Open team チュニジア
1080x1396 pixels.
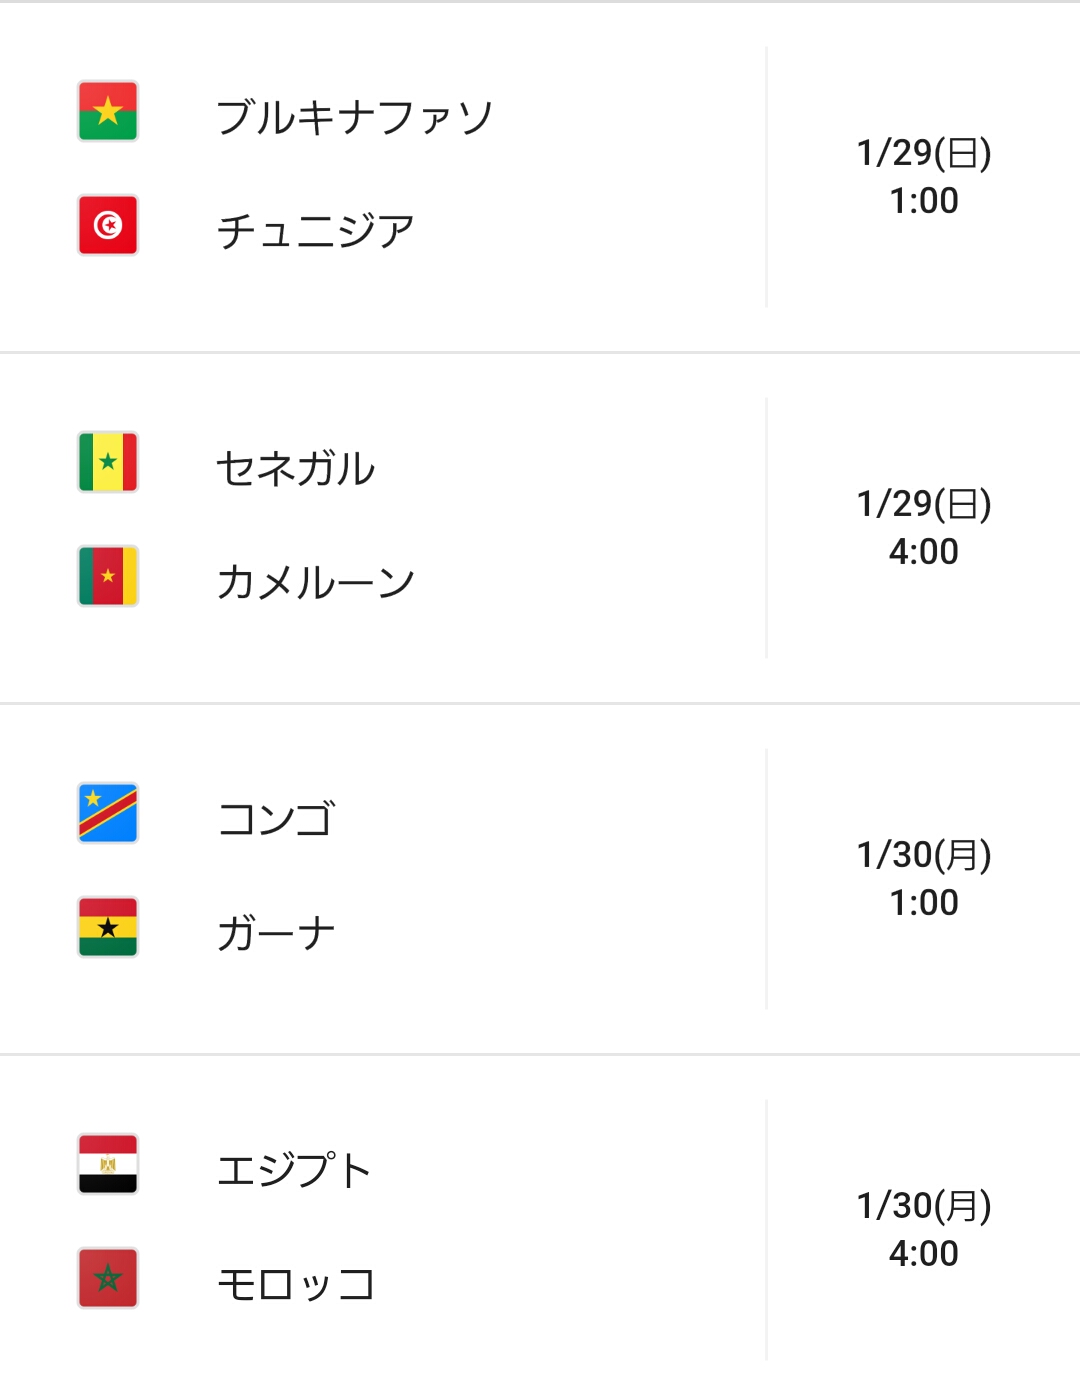315,231
